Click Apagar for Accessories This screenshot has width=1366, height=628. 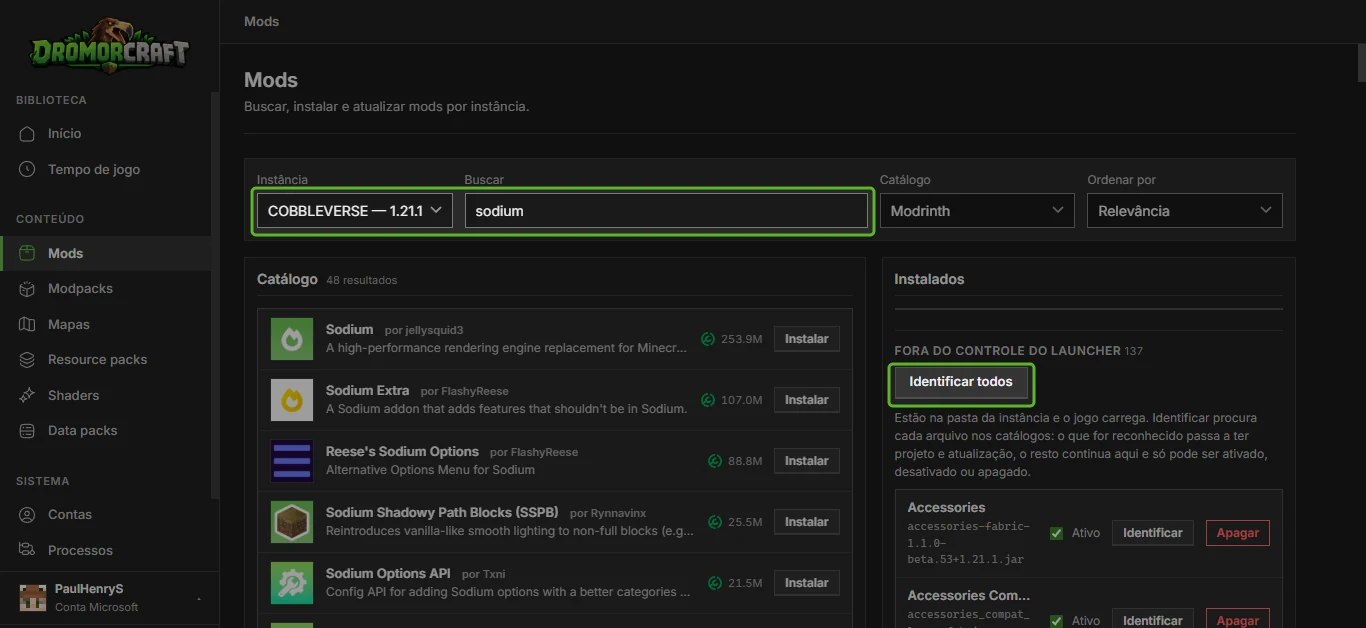(1238, 533)
